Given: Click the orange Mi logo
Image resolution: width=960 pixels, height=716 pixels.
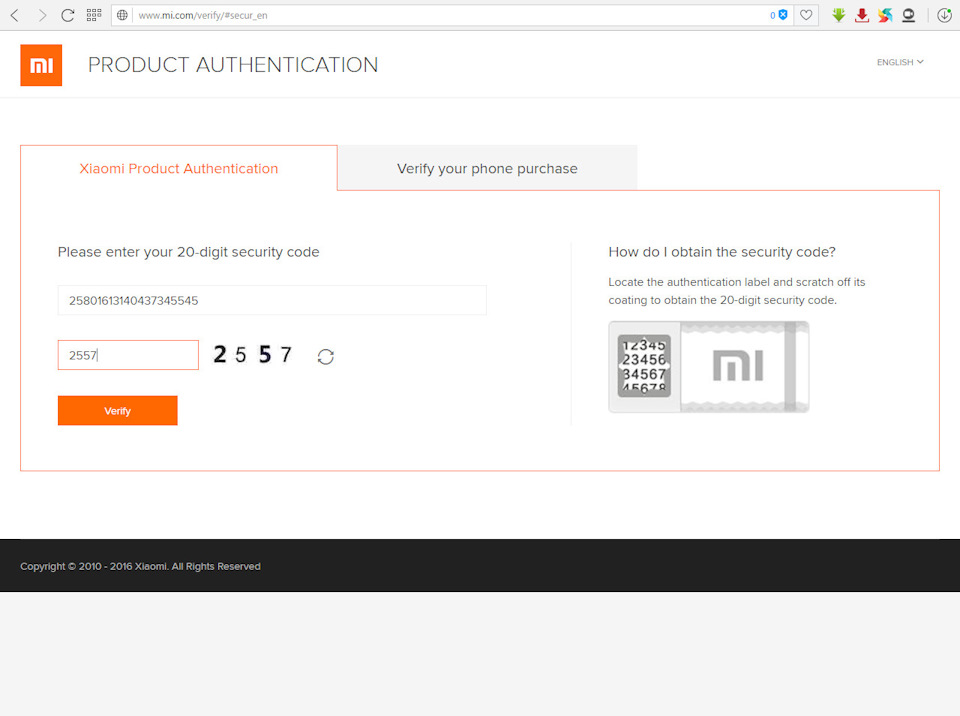Looking at the screenshot, I should [41, 65].
